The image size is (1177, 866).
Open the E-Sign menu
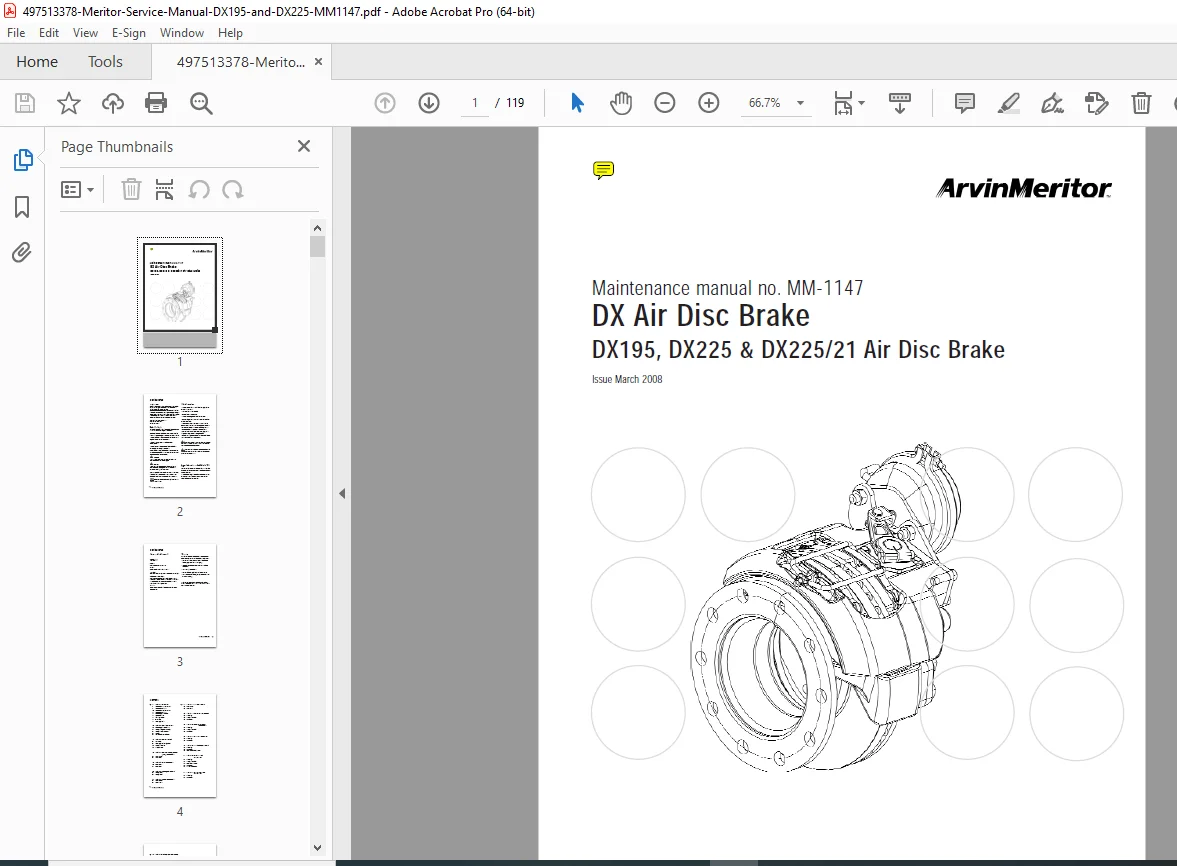coord(128,33)
